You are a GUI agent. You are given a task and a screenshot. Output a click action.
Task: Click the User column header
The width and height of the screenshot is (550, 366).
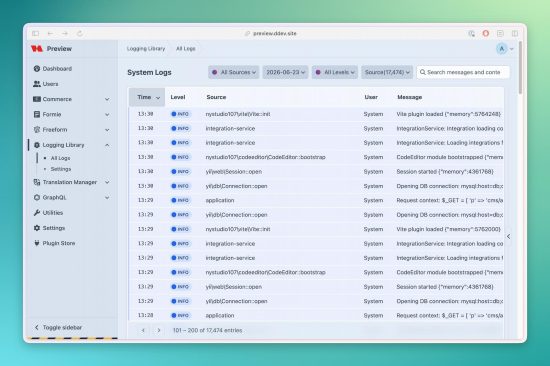[x=371, y=97]
